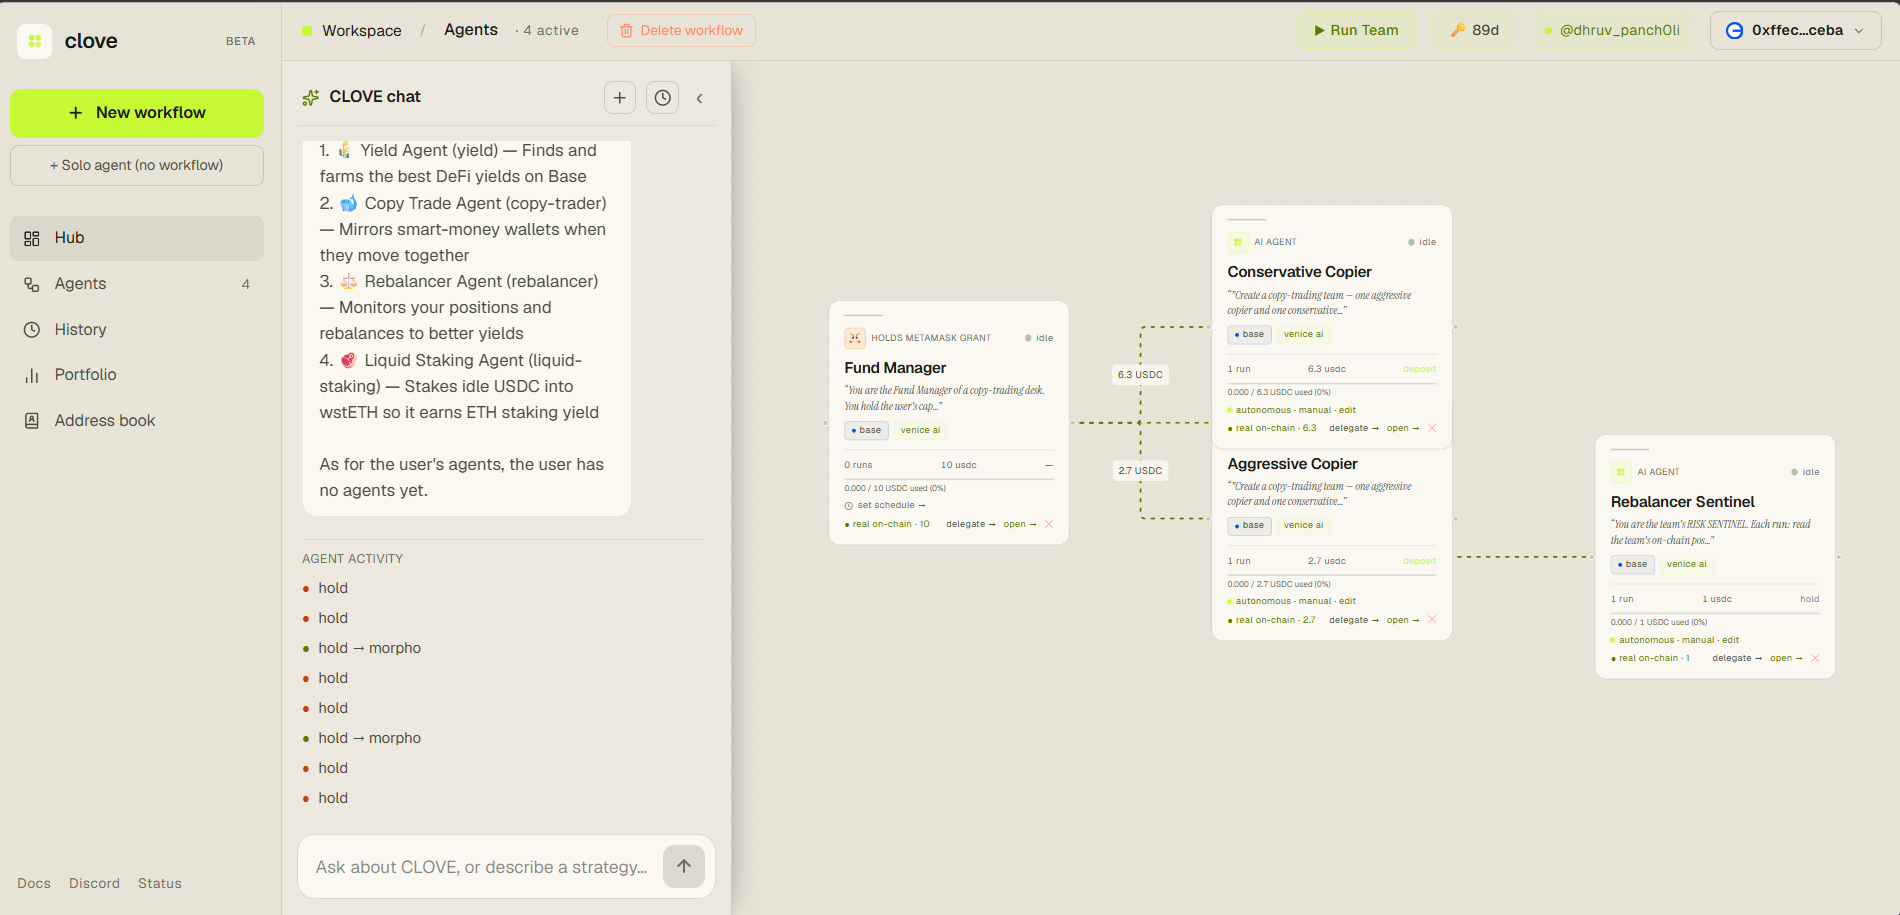
Task: Click the base tag on Fund Manager
Action: coord(866,430)
